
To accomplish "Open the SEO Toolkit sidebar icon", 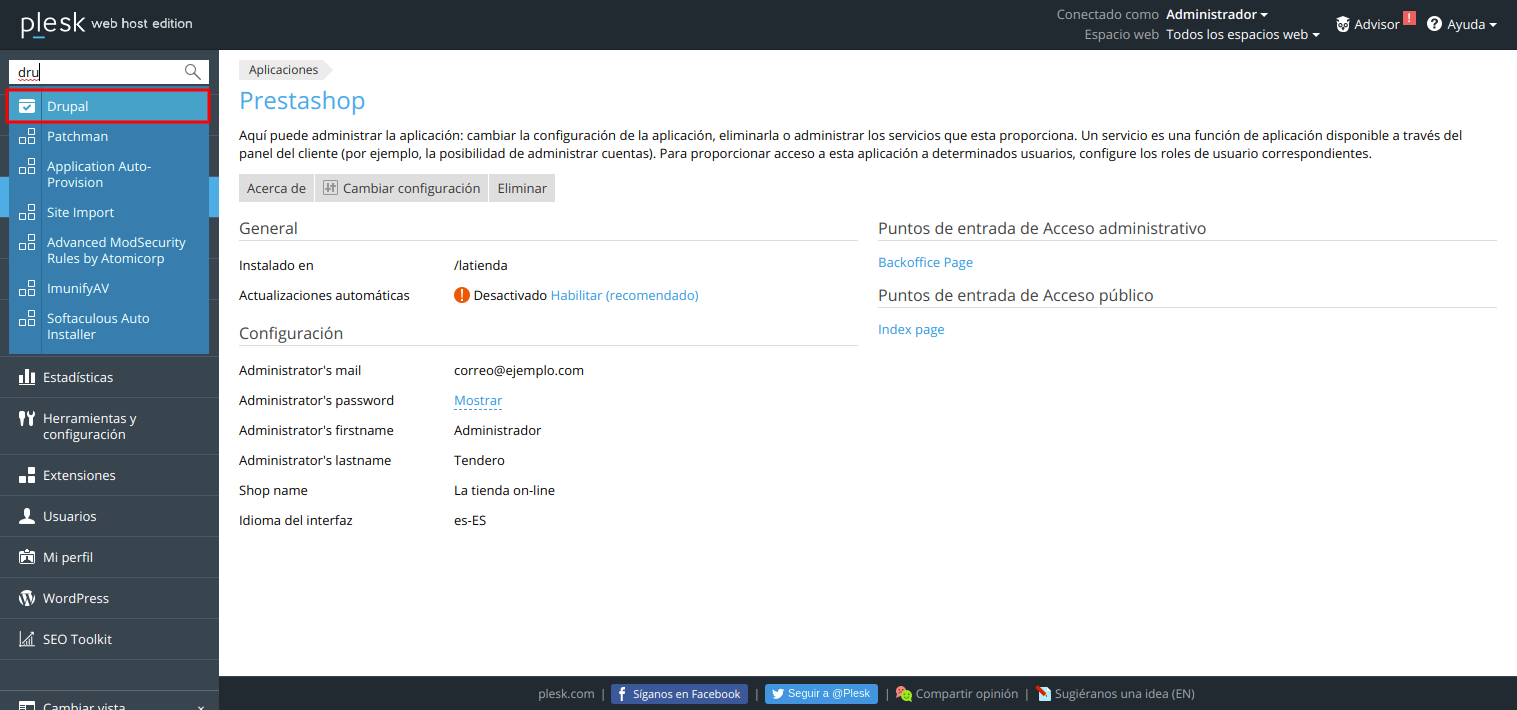I will (27, 639).
